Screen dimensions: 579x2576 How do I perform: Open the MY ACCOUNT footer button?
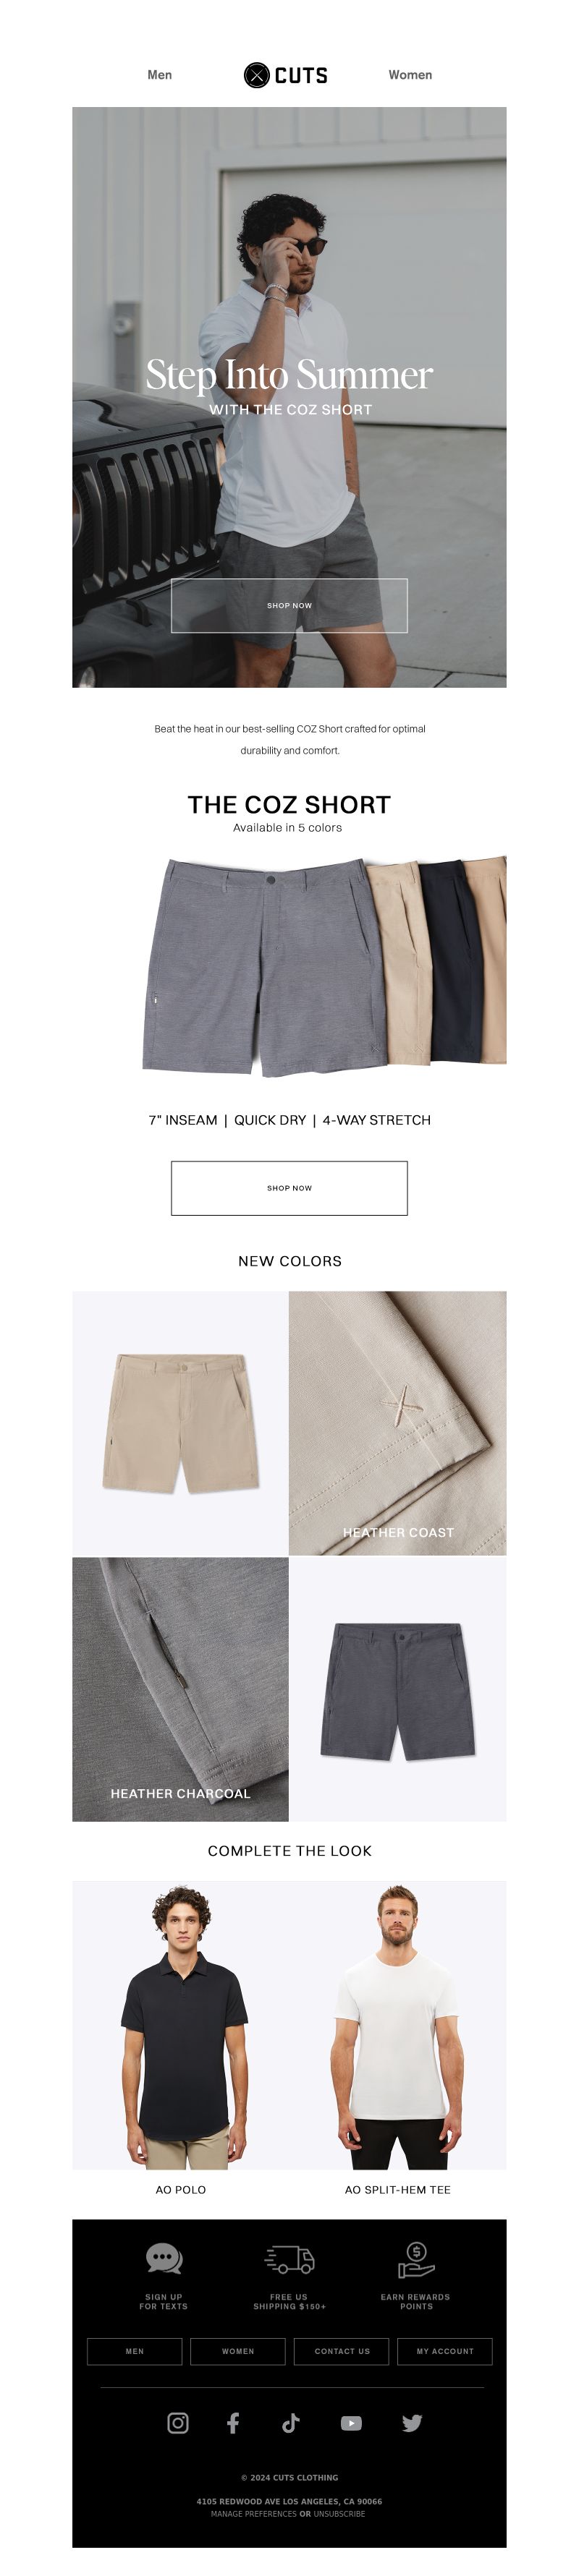point(445,2351)
